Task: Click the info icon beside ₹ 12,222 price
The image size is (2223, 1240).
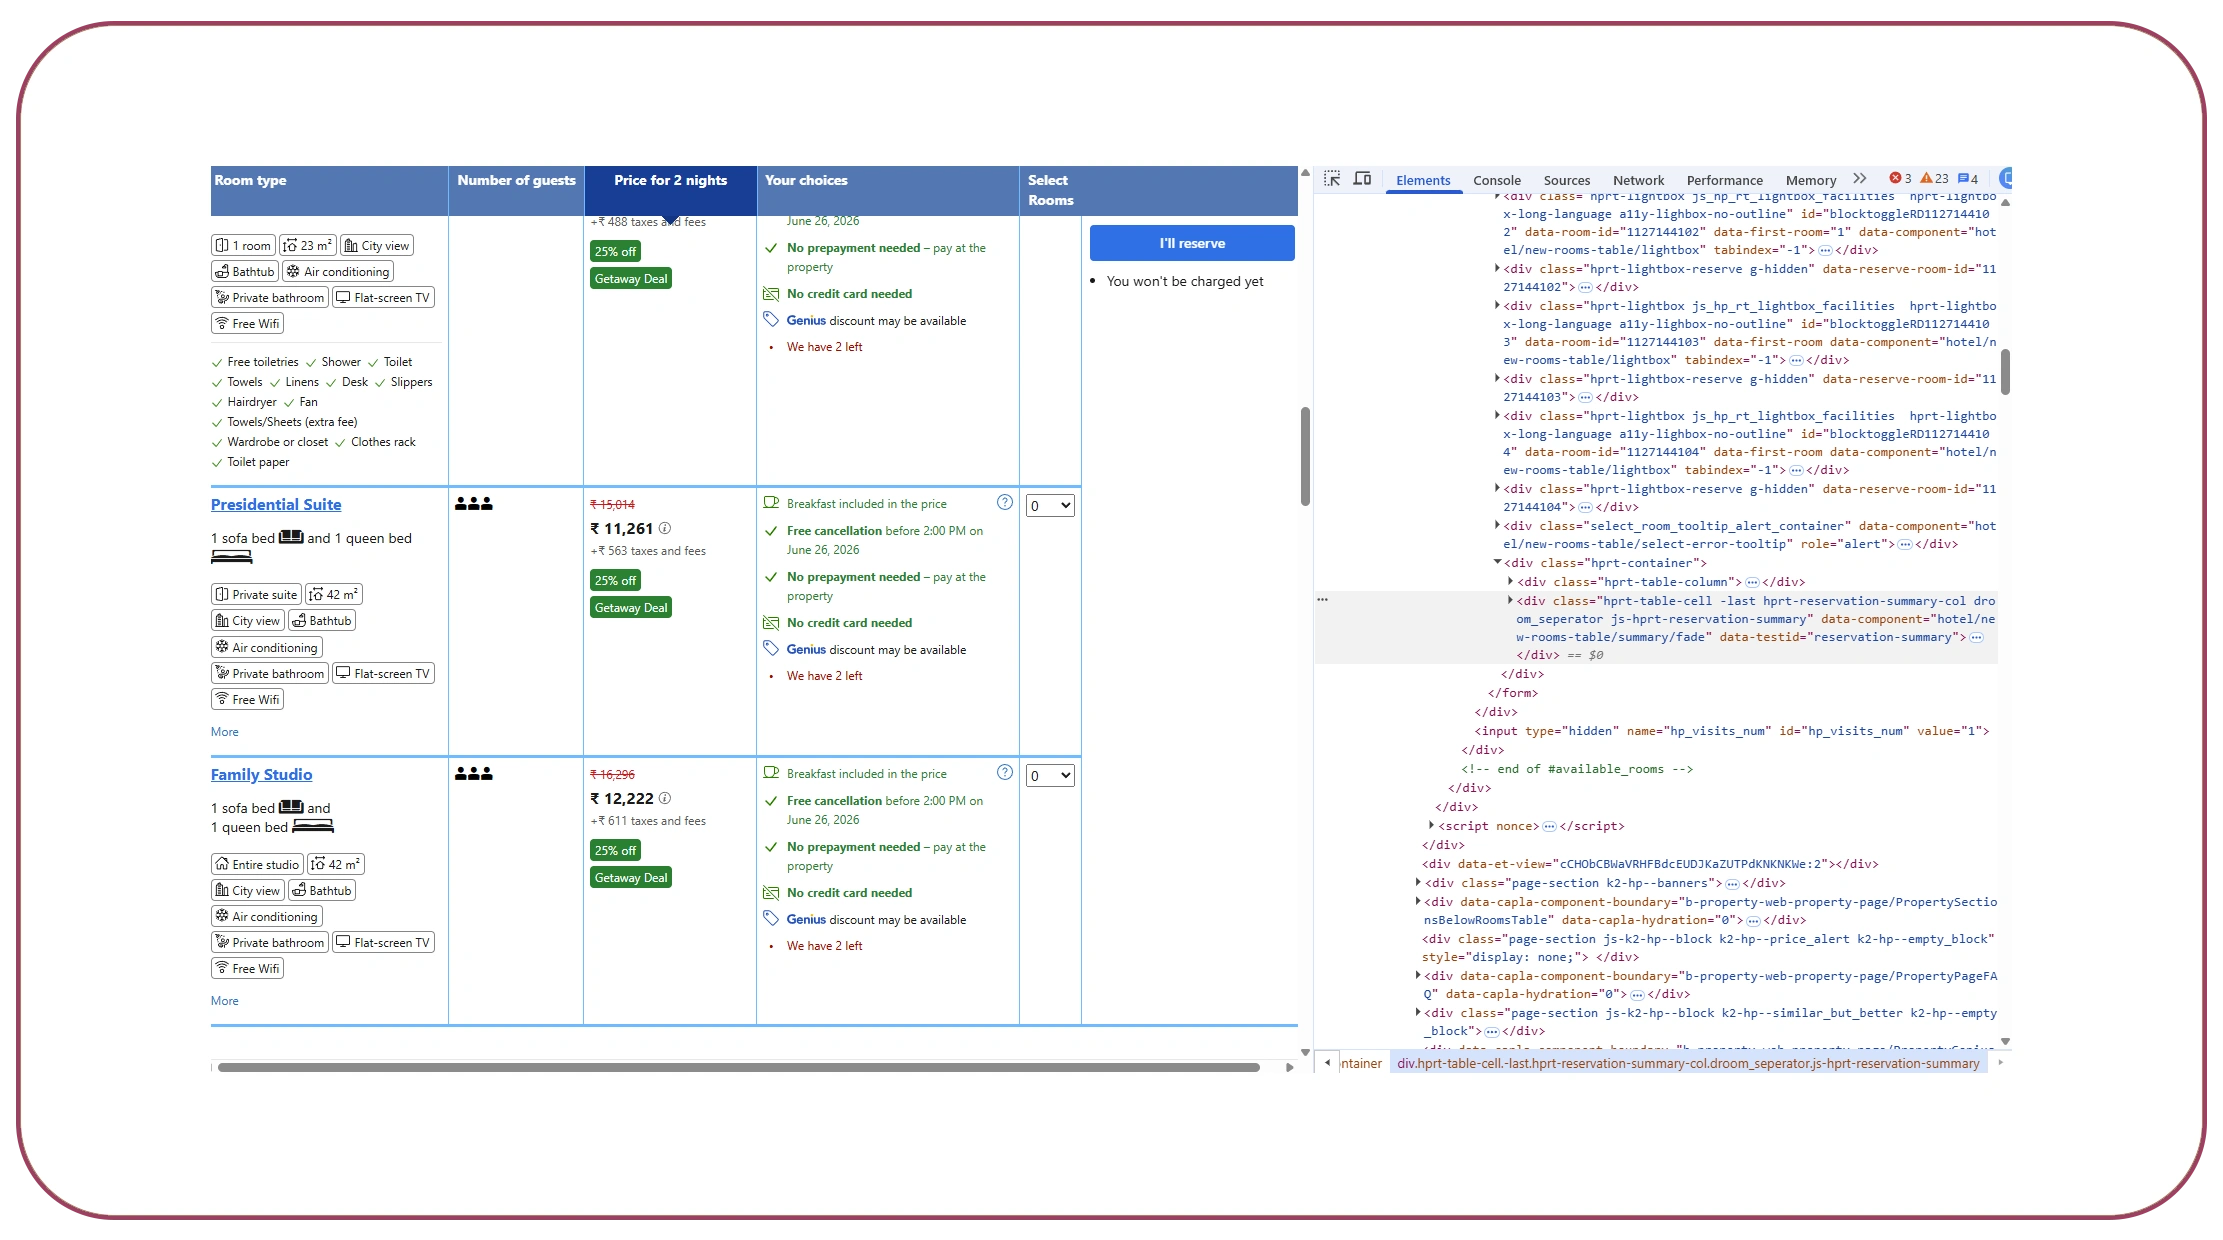Action: coord(665,798)
